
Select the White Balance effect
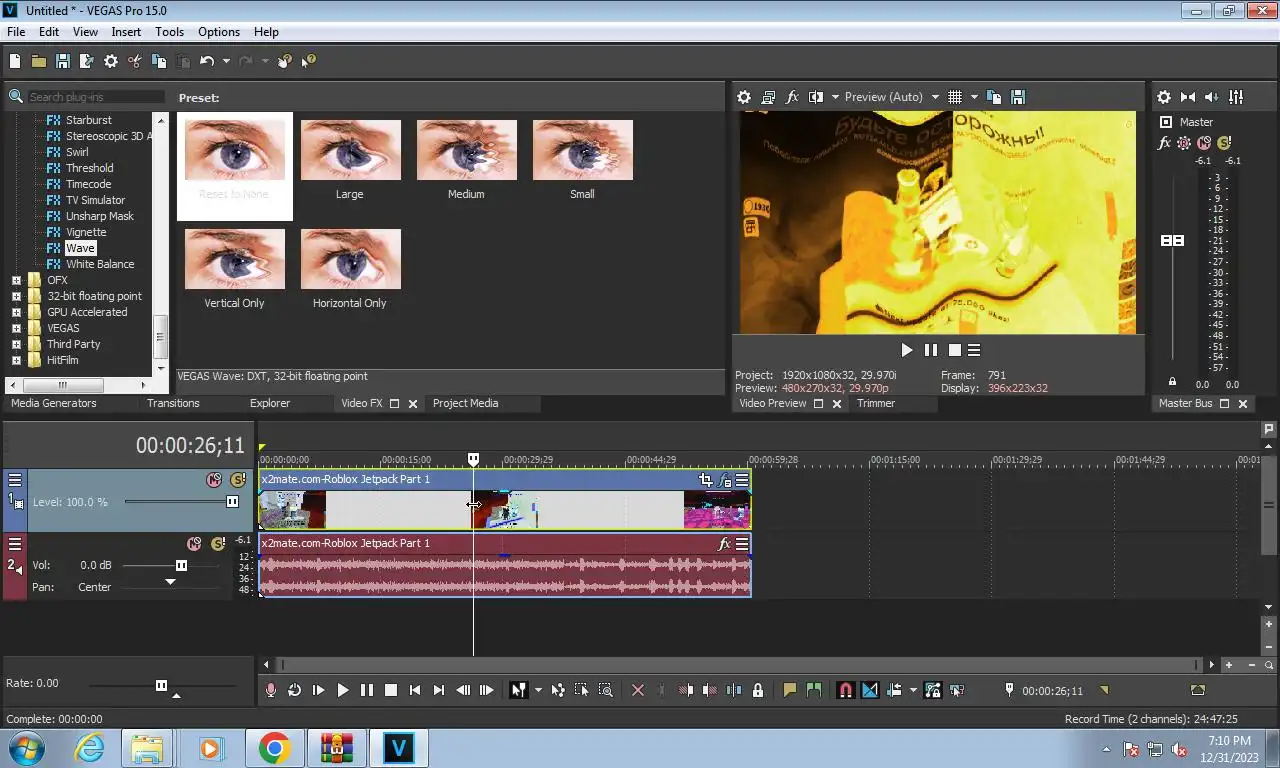click(100, 264)
